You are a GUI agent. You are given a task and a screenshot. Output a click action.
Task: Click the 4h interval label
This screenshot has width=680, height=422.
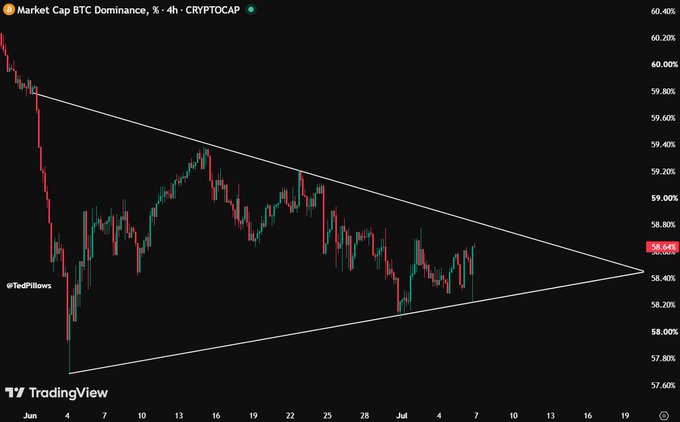[x=172, y=10]
